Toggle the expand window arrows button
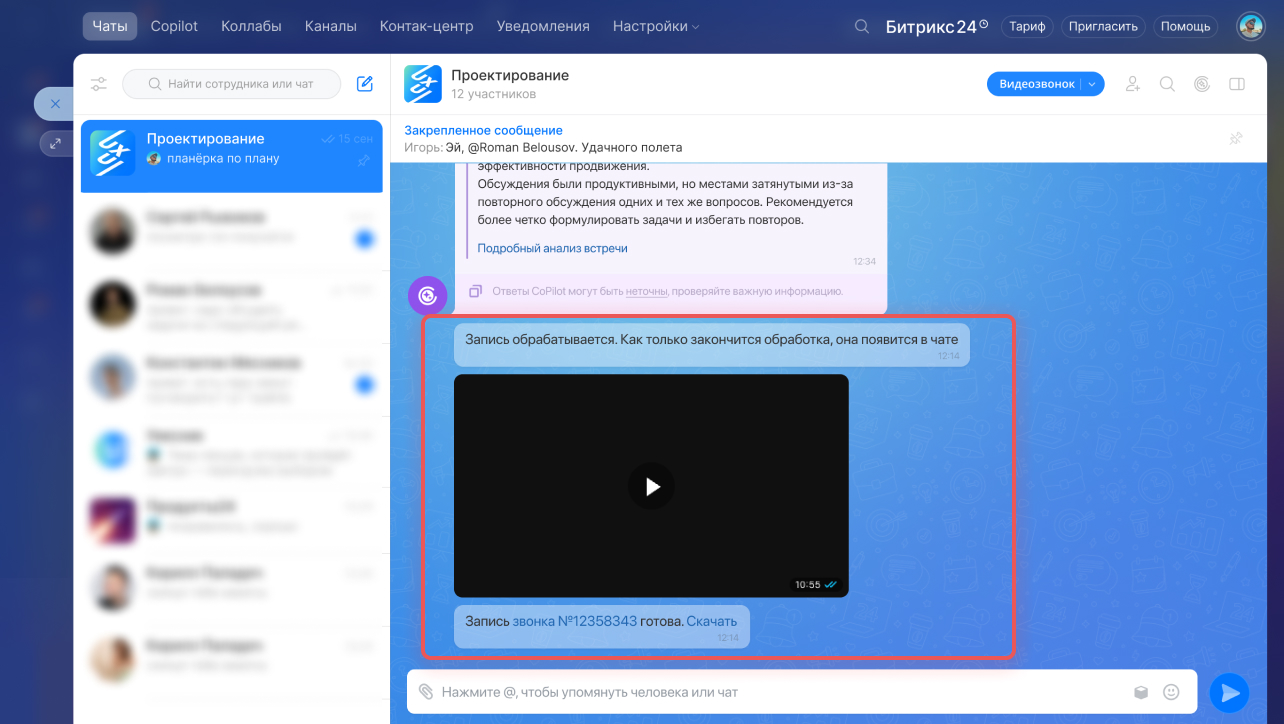The image size is (1284, 724). pos(54,143)
